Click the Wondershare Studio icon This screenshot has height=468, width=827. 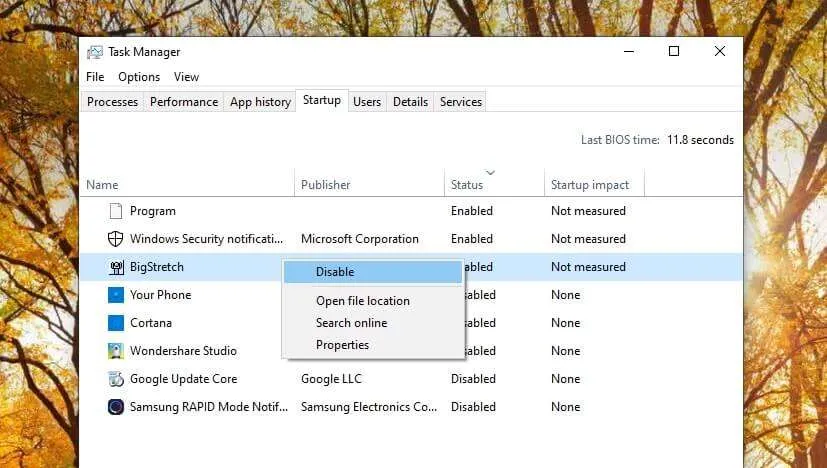116,351
